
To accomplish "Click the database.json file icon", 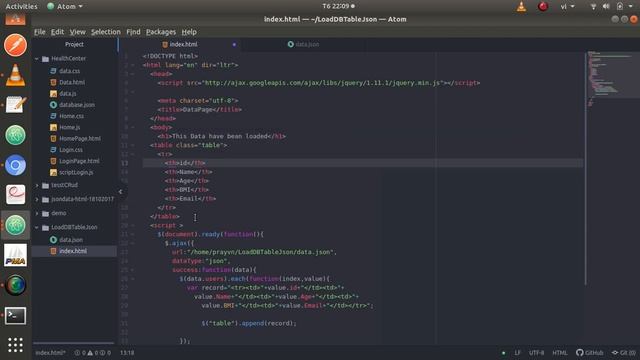I will 53,105.
